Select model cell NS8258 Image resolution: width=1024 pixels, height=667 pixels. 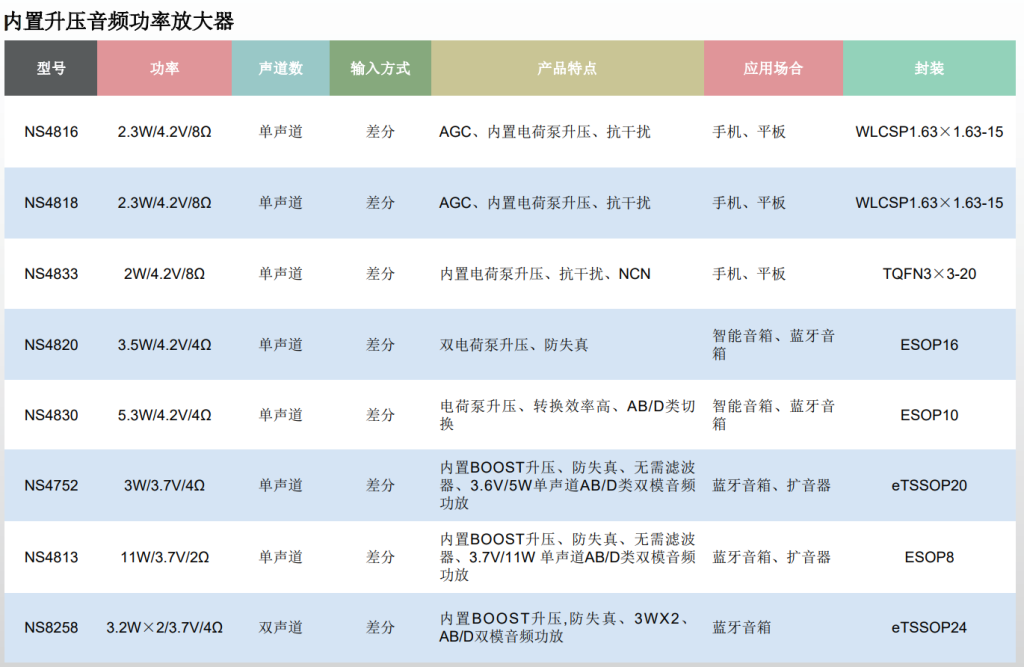(x=51, y=628)
